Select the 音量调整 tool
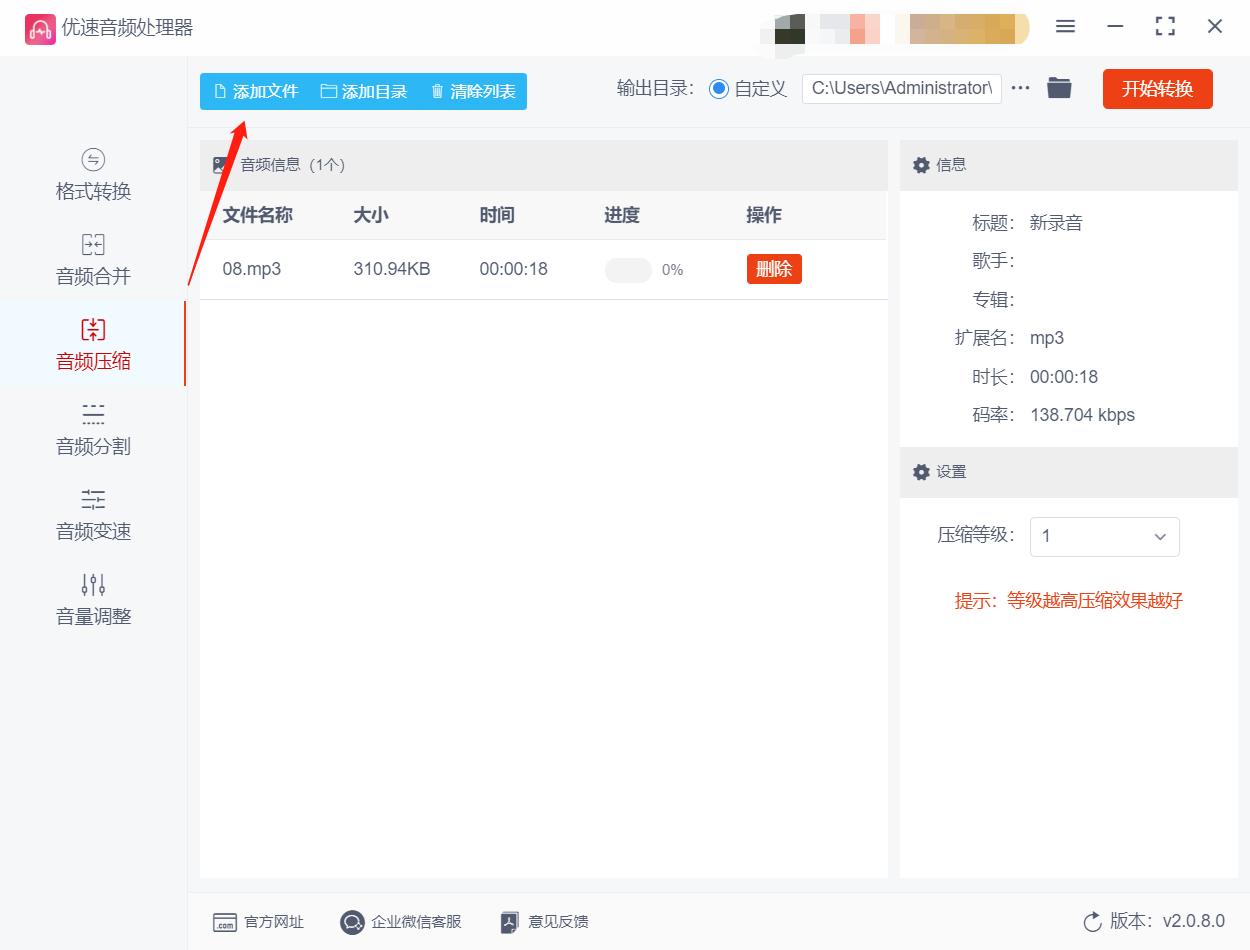 tap(92, 600)
